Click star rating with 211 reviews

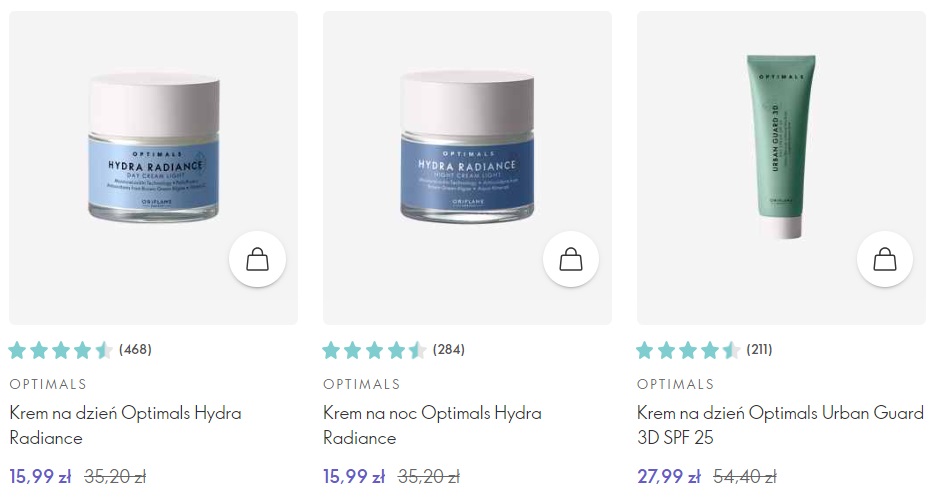coord(688,350)
